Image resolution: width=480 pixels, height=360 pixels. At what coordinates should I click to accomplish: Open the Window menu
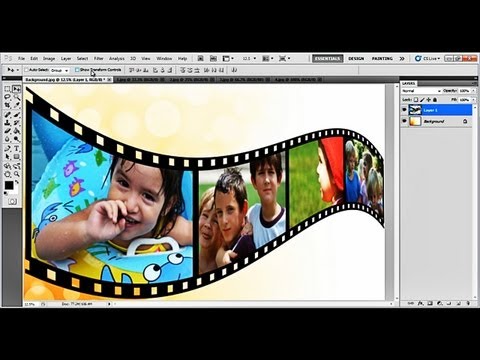[x=164, y=58]
